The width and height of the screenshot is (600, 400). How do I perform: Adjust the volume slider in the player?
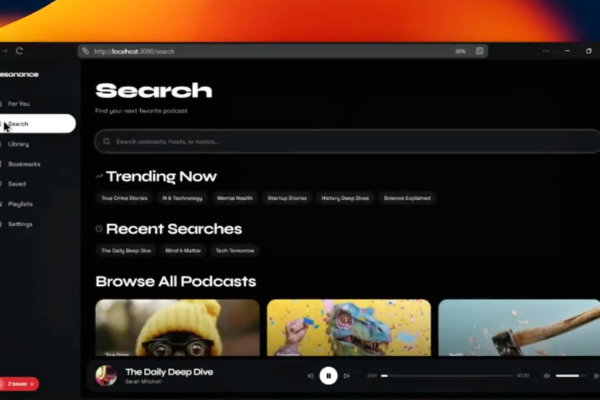[x=570, y=376]
